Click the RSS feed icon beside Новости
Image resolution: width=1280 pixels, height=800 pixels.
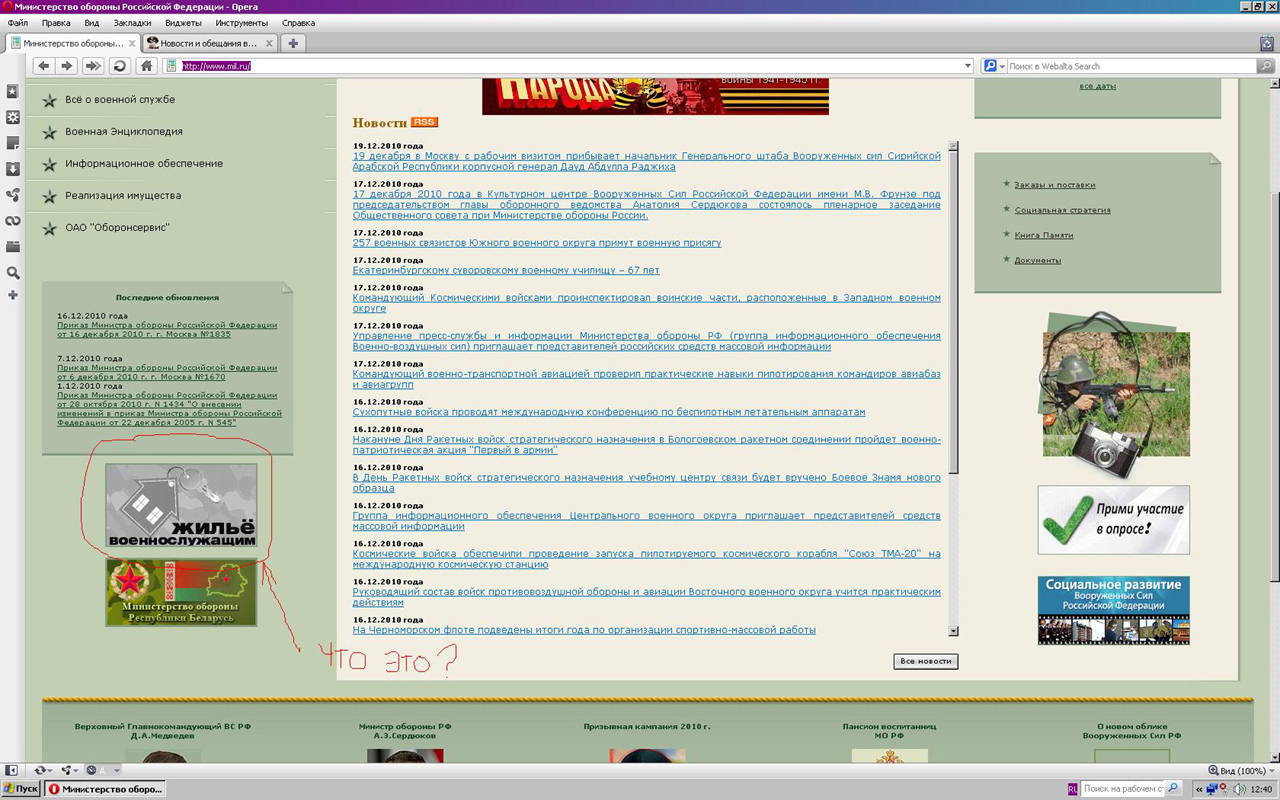tap(424, 122)
